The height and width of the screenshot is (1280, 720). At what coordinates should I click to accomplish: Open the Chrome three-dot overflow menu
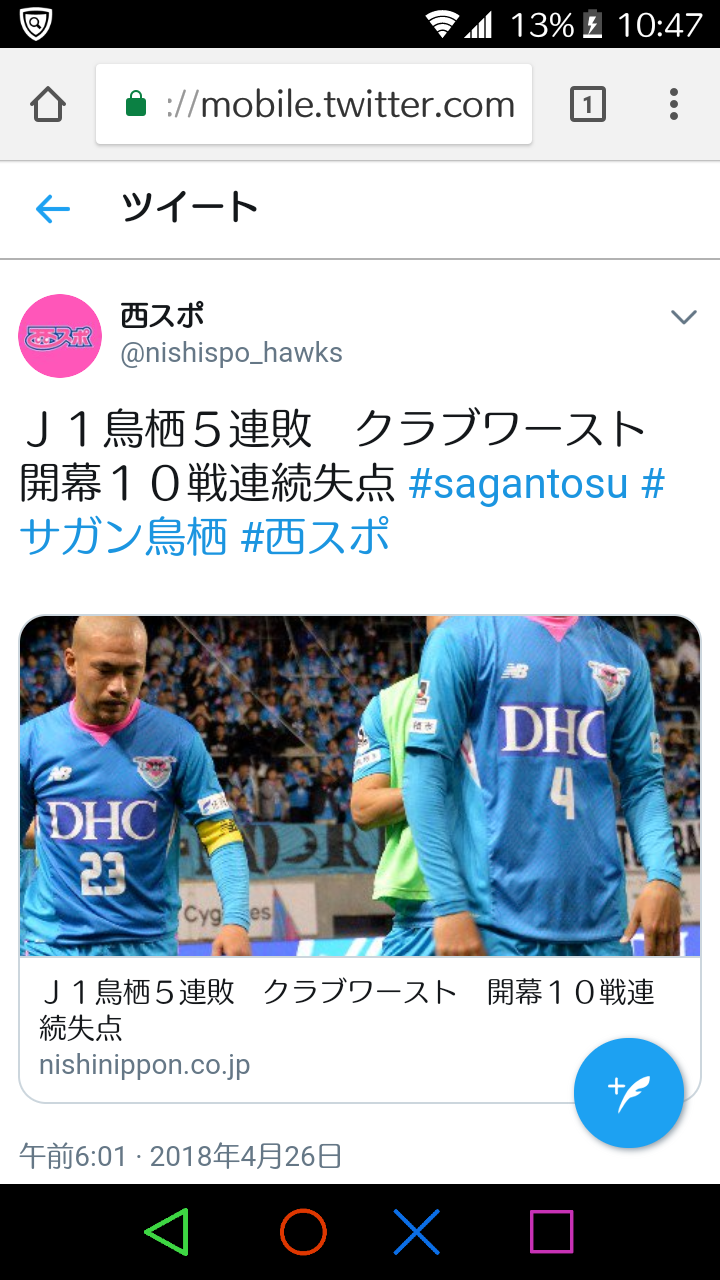[x=674, y=104]
